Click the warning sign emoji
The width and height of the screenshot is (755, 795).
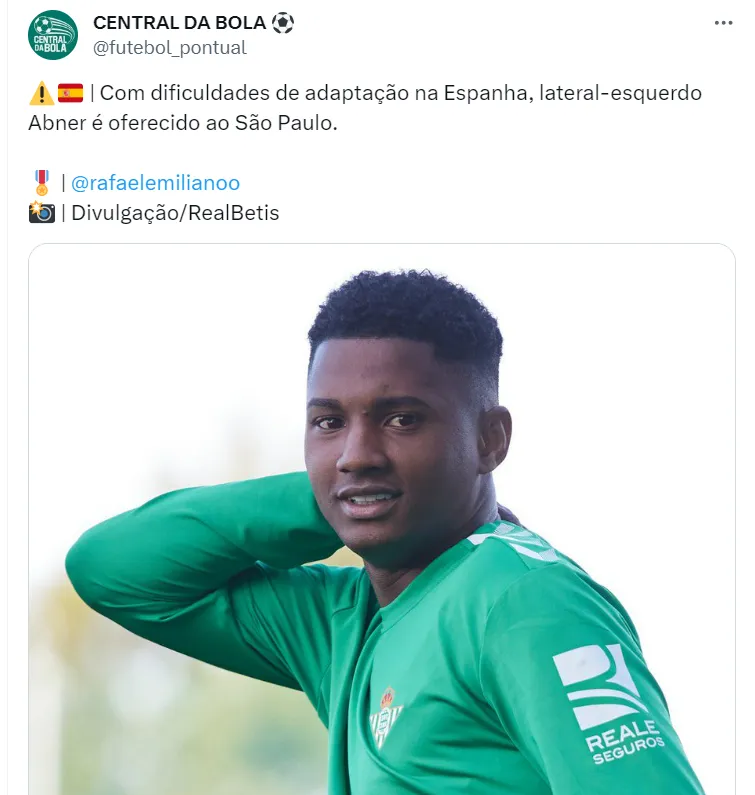pos(42,93)
